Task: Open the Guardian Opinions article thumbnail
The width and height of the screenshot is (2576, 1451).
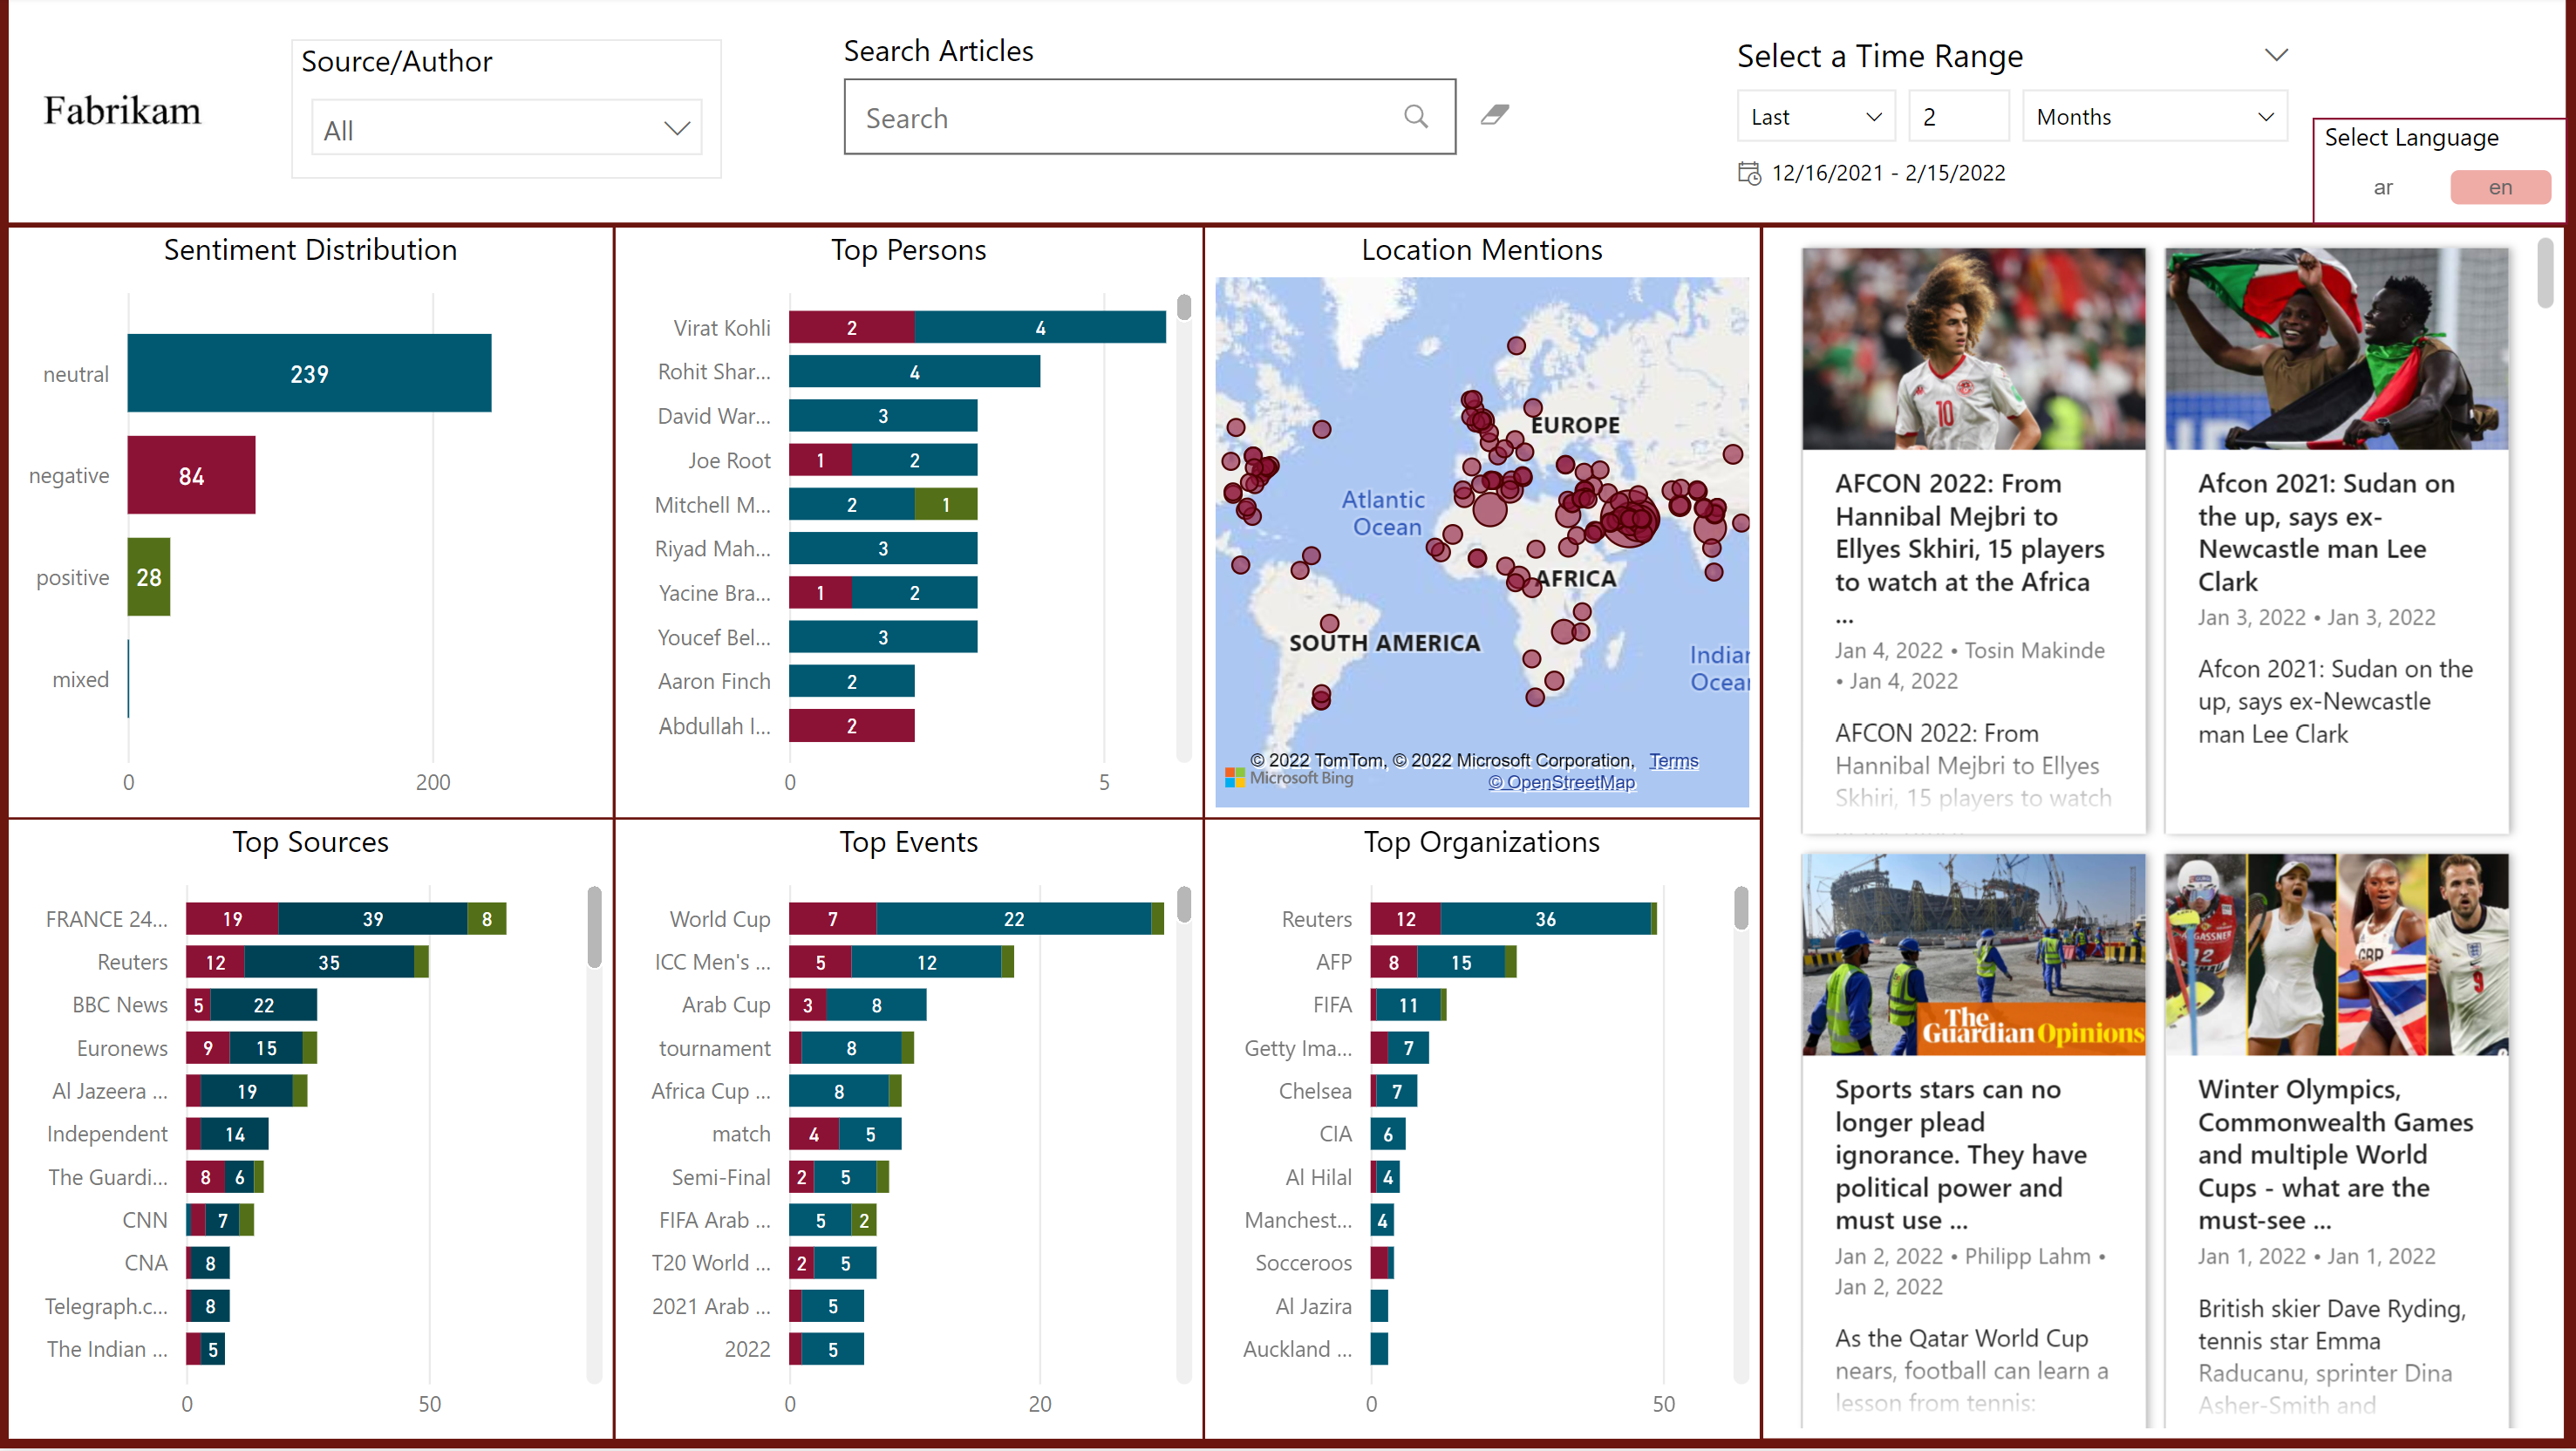Action: pos(1973,954)
